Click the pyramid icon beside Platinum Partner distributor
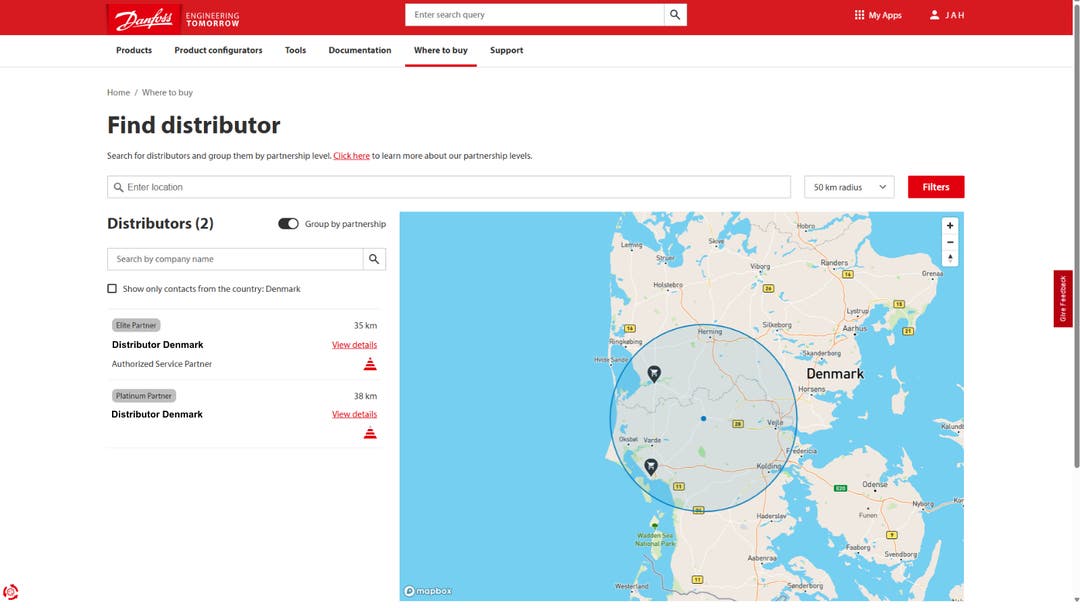The image size is (1080, 608). click(x=370, y=432)
